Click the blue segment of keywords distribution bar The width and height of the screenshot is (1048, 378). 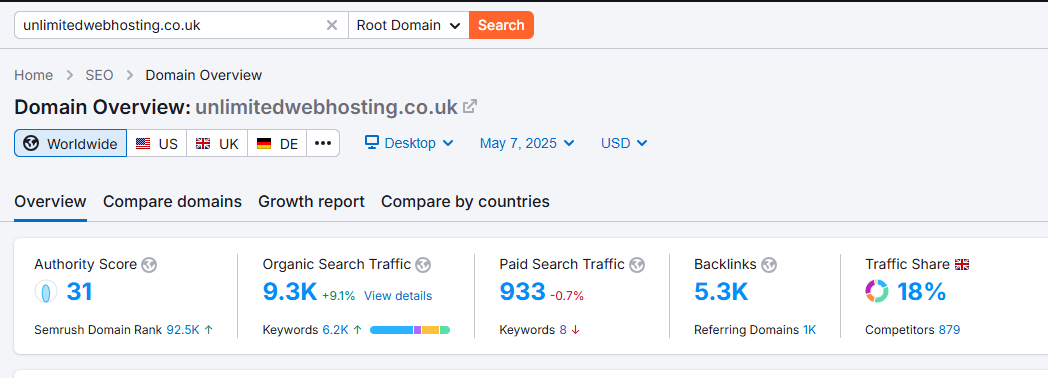pos(392,330)
